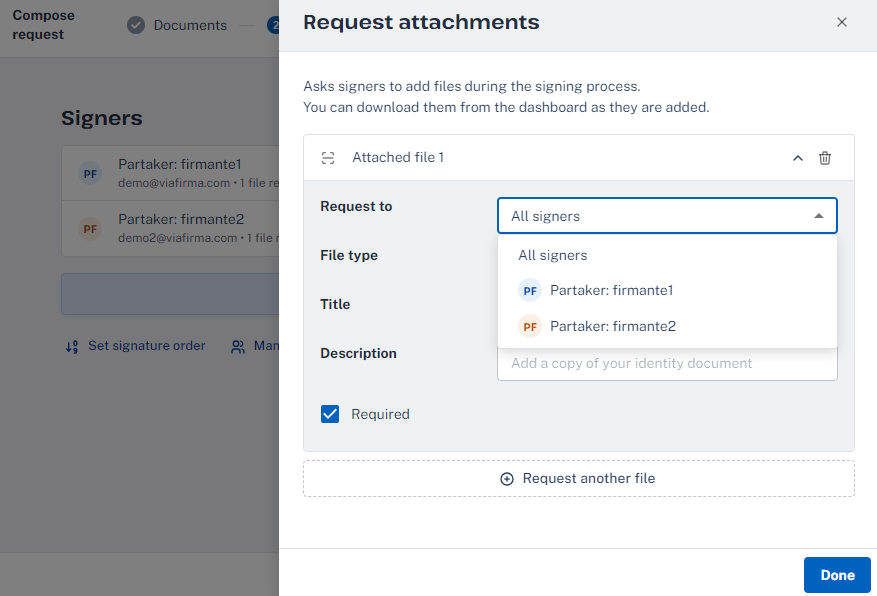Viewport: 877px width, 596px height.
Task: Select Partaker: firmante1 from dropdown list
Action: coord(667,290)
